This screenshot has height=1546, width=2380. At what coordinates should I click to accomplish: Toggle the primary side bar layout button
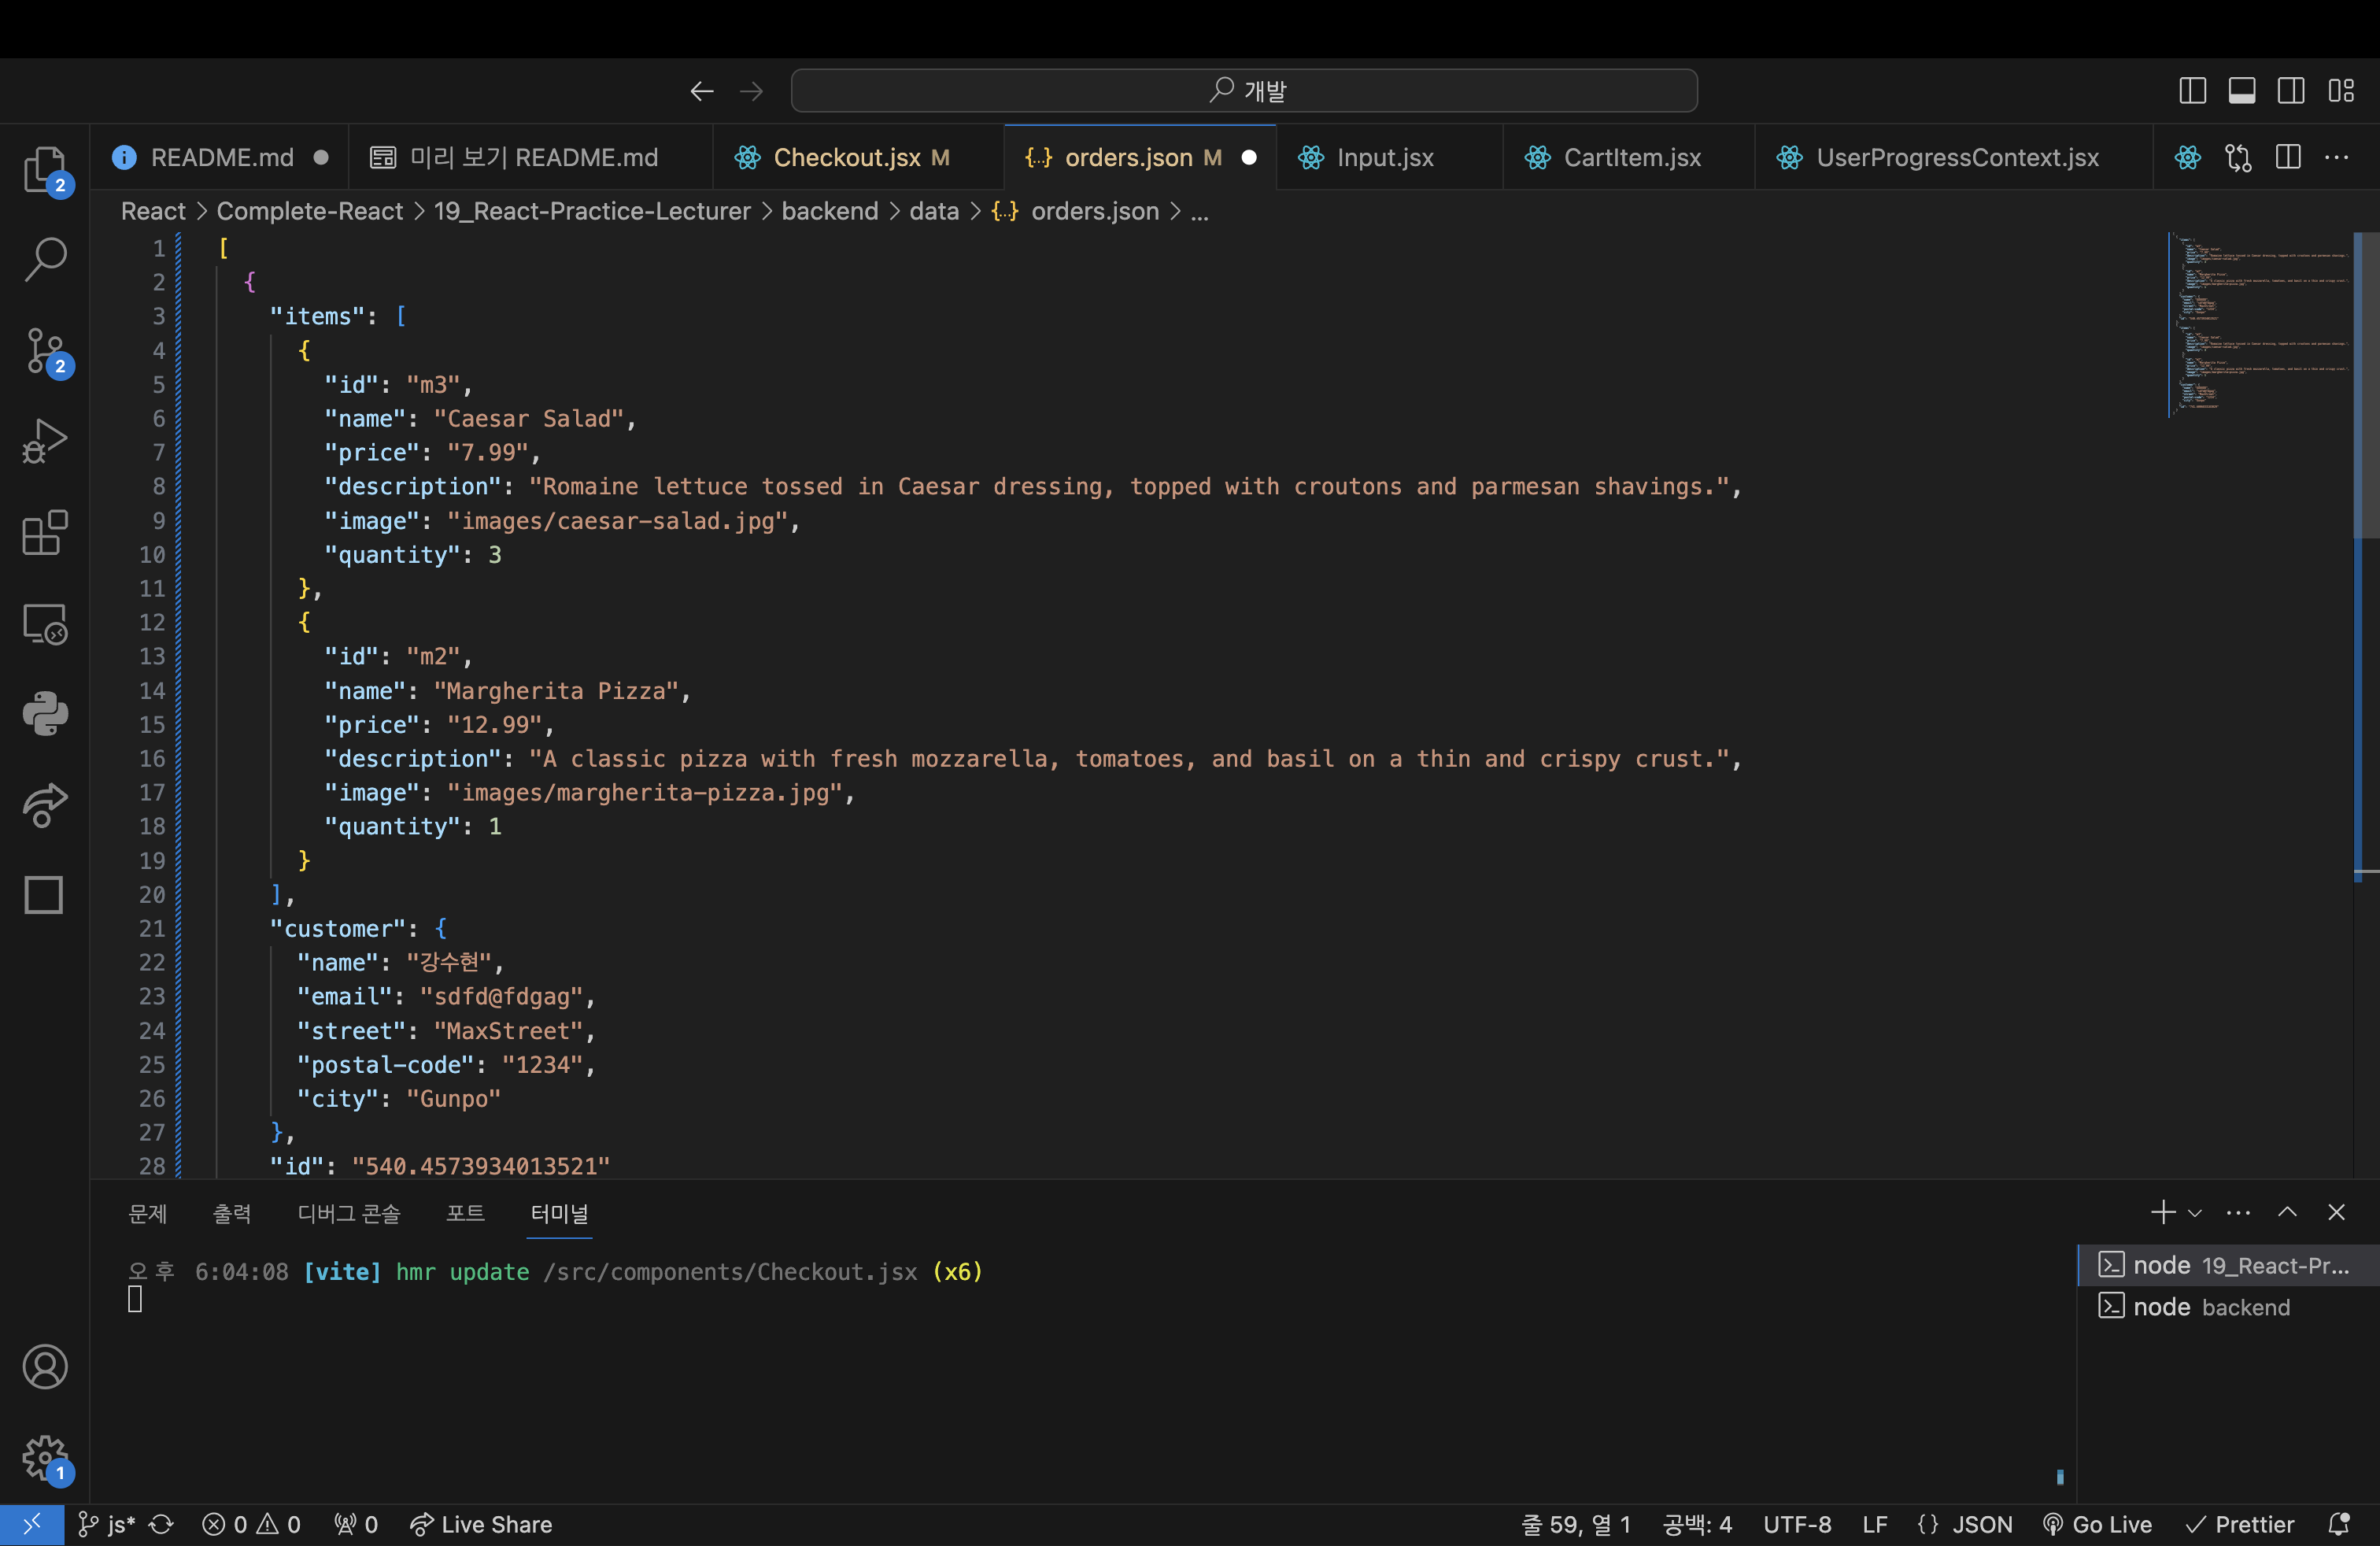(2192, 91)
